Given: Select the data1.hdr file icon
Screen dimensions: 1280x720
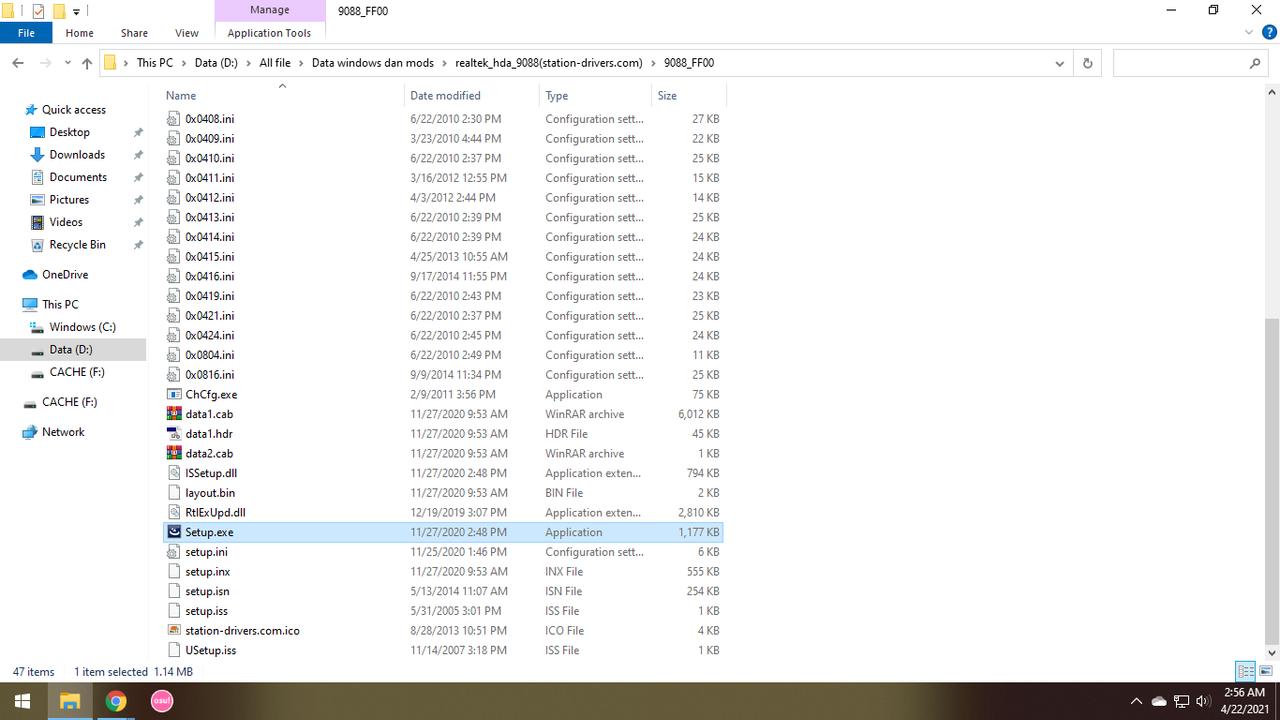Looking at the screenshot, I should tap(174, 434).
